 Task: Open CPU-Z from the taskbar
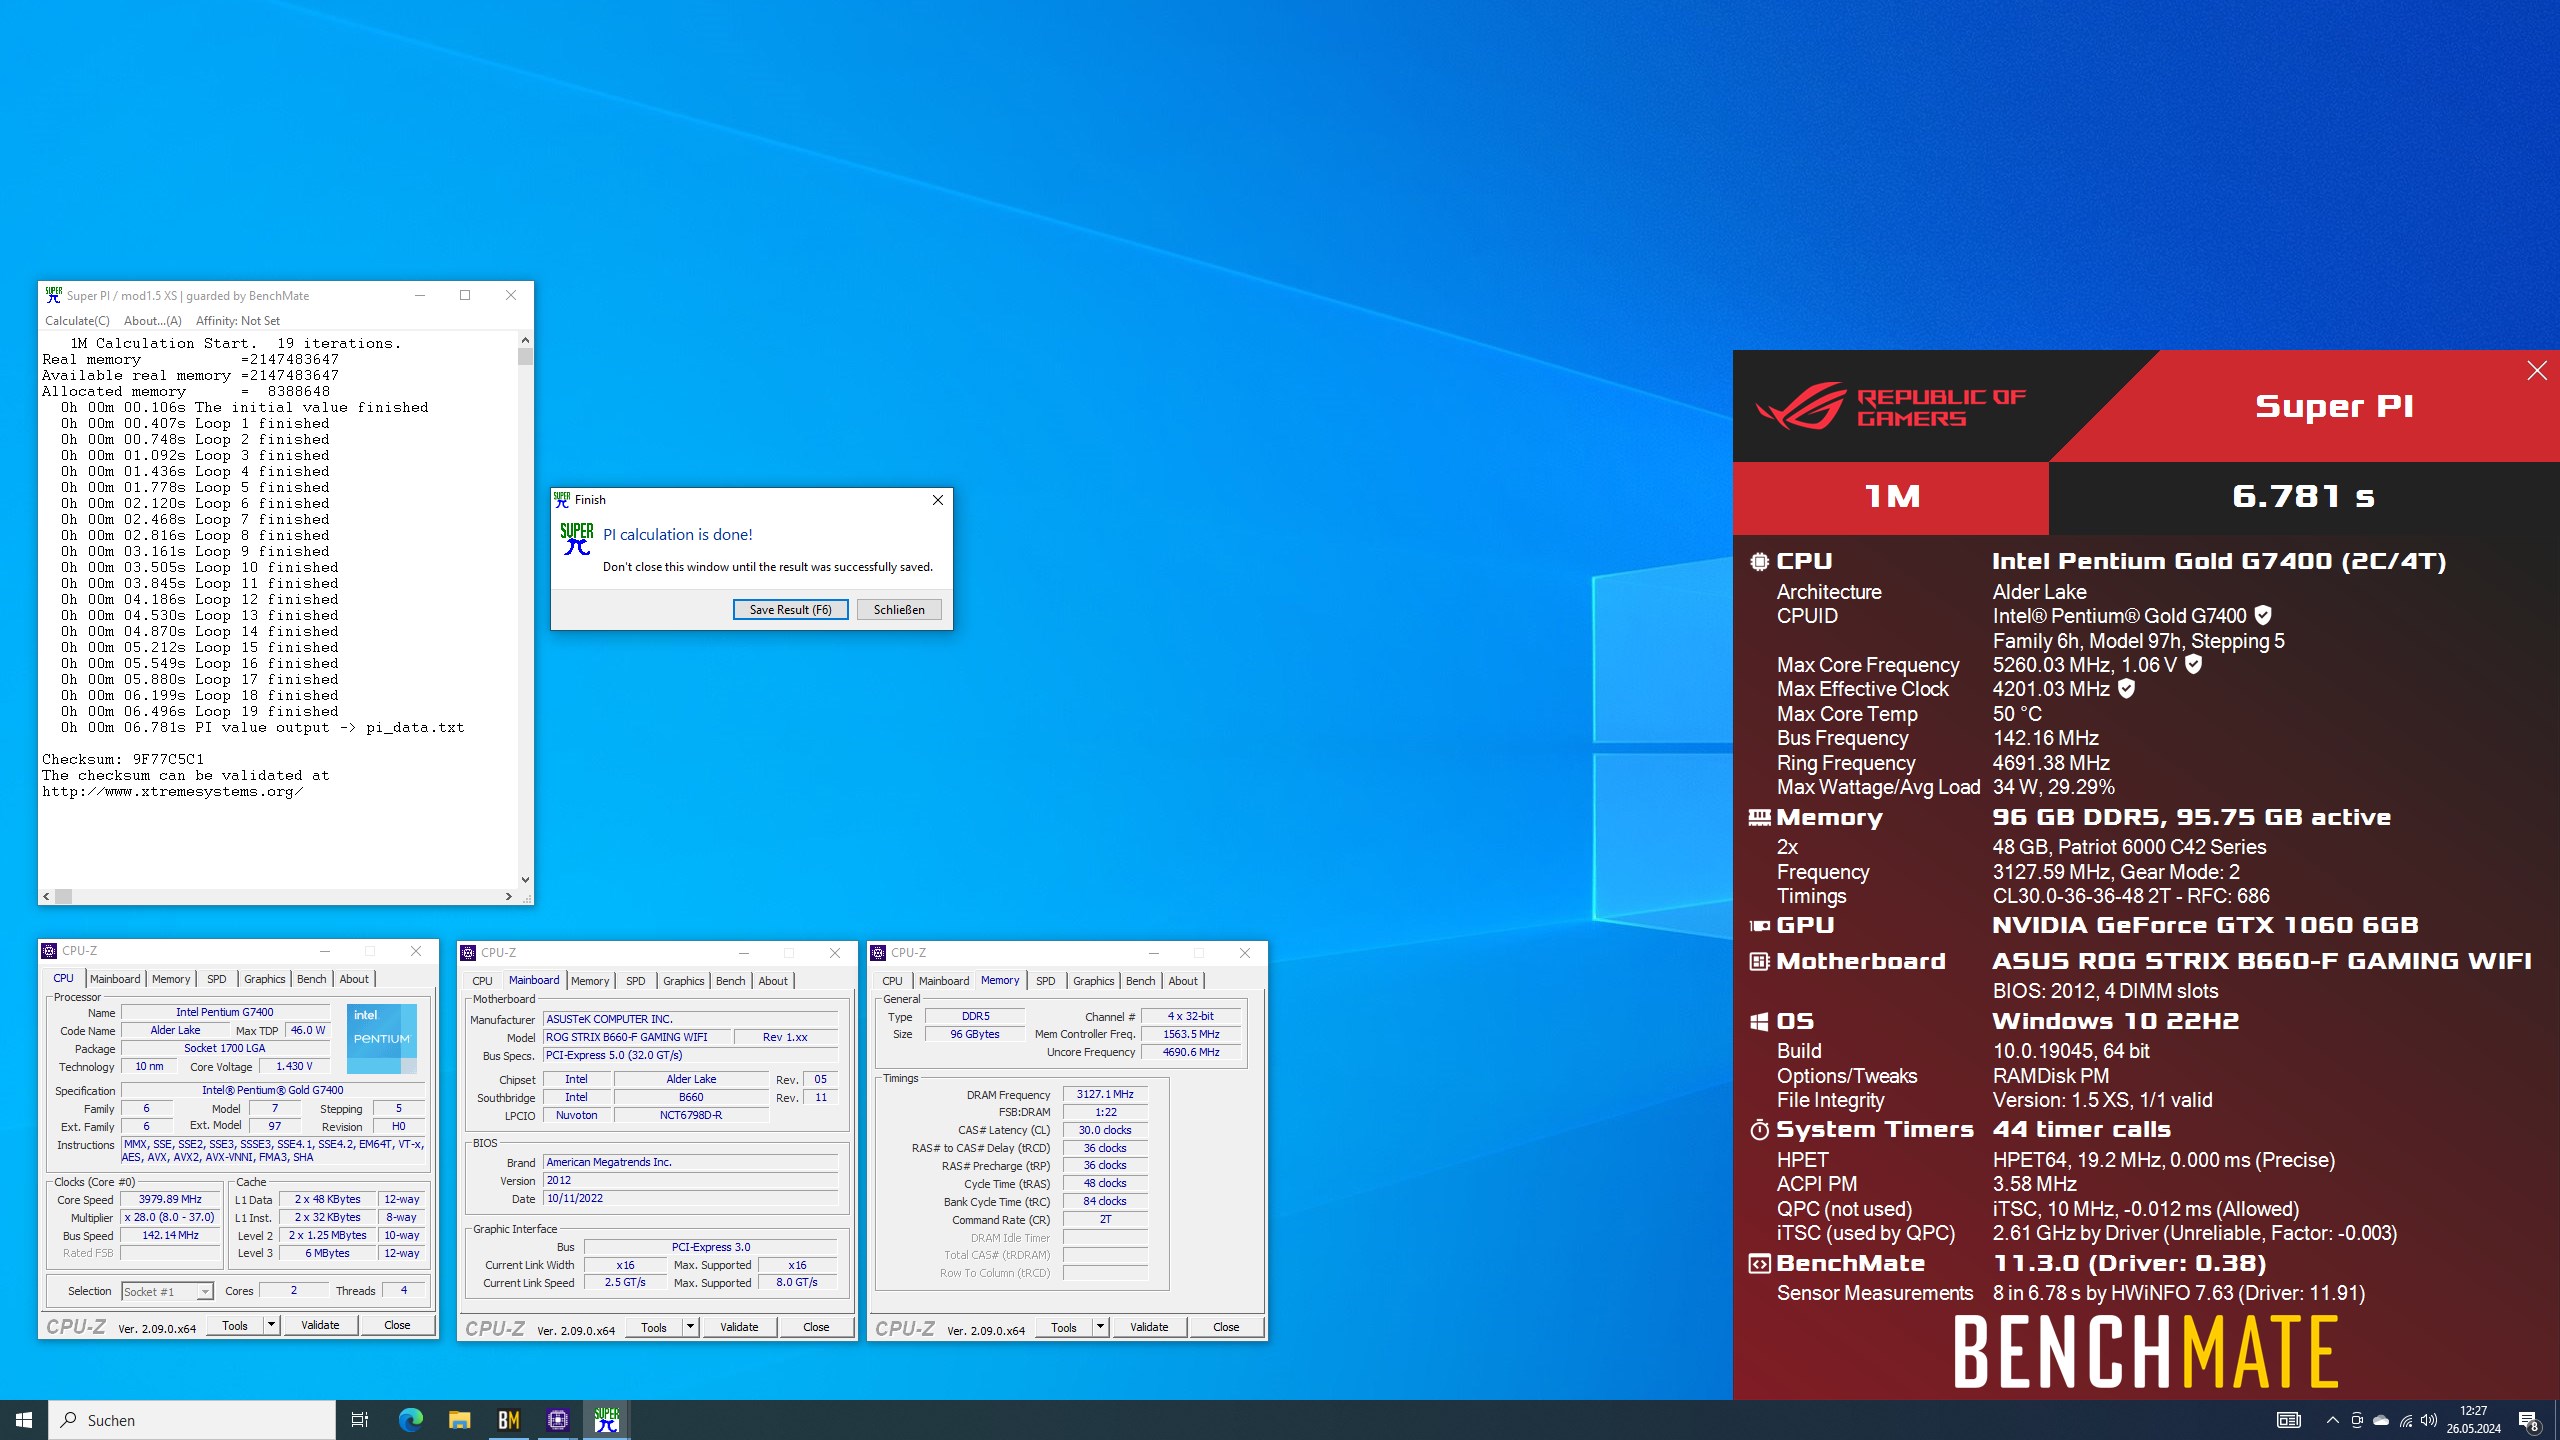[x=558, y=1420]
